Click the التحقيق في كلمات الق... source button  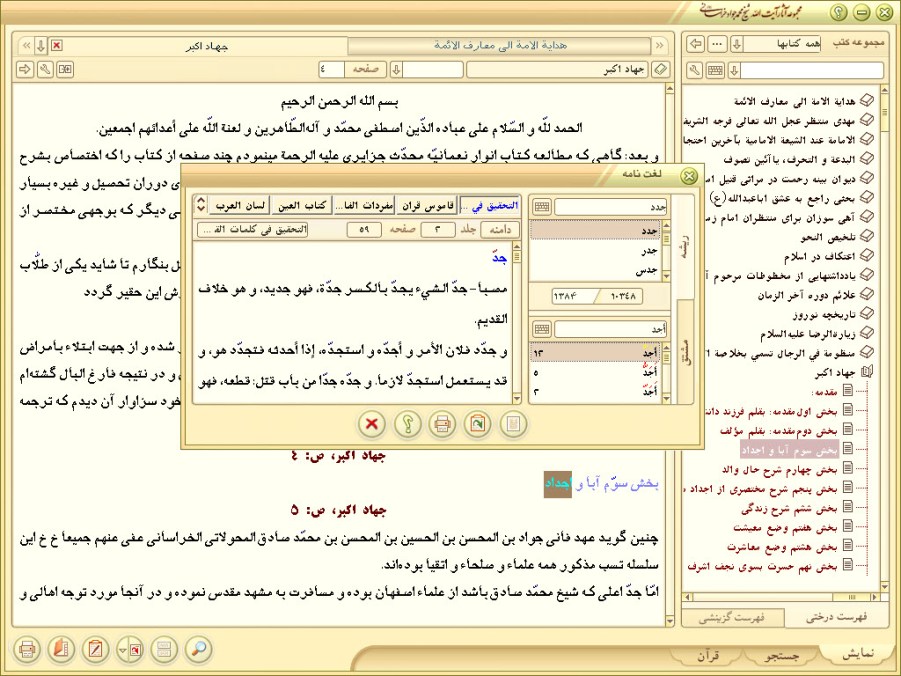point(252,229)
